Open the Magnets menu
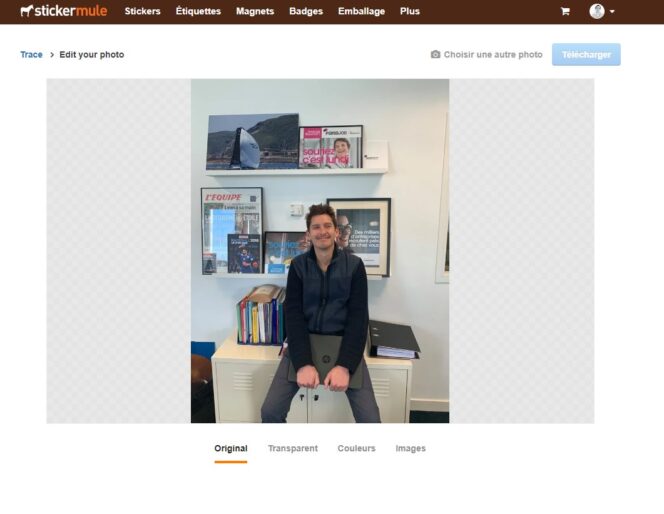 click(255, 11)
